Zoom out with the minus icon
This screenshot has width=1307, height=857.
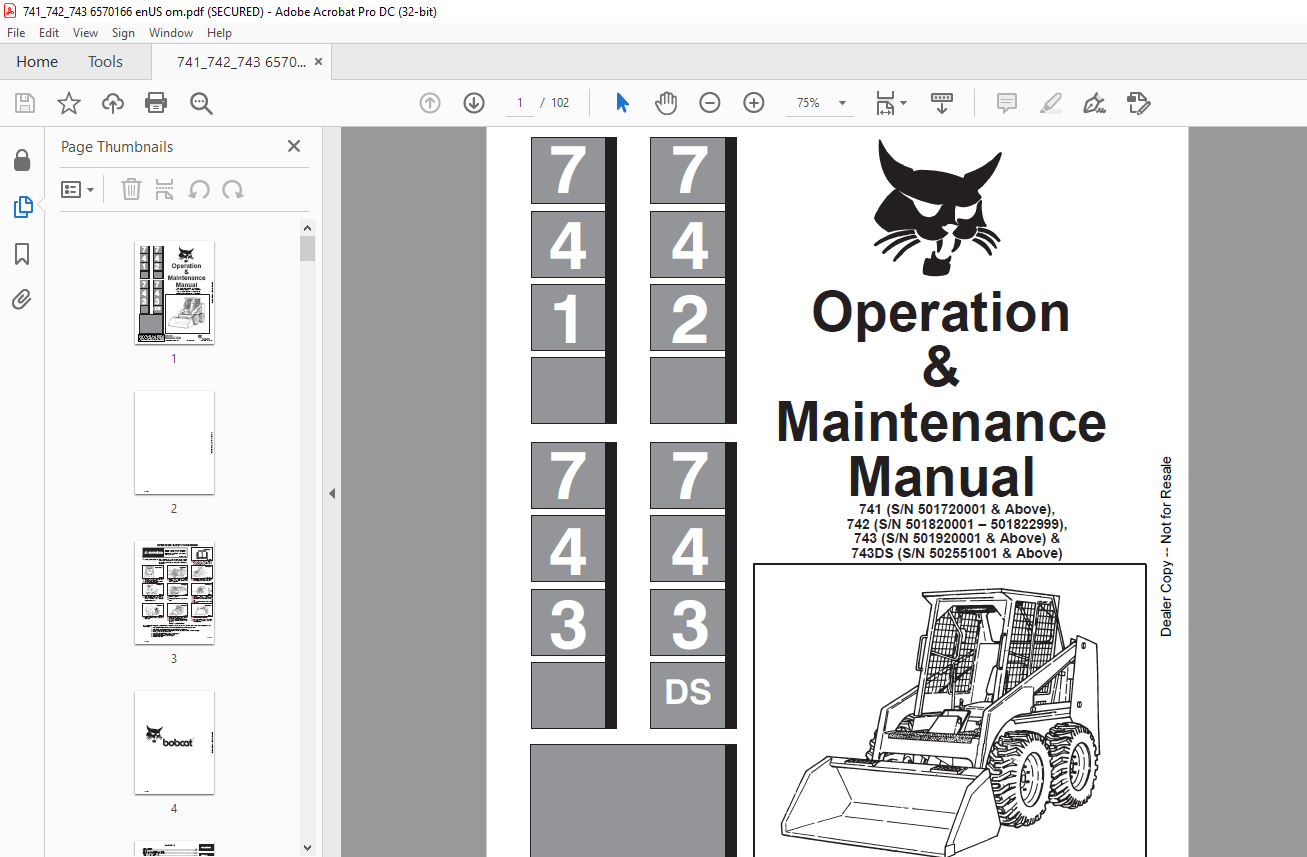(x=710, y=103)
